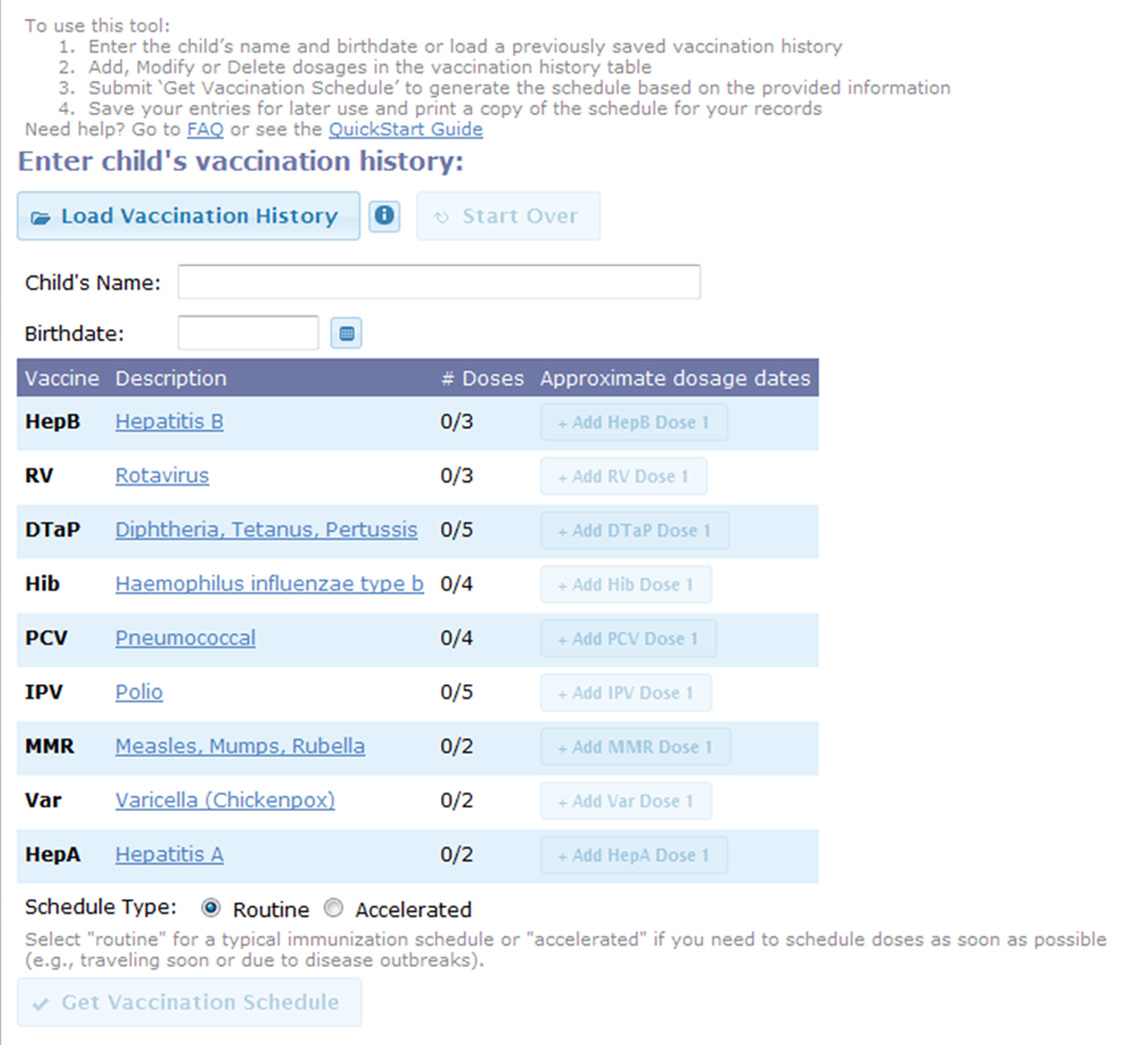This screenshot has width=1140, height=1045.
Task: Add DTaP Dose 1 entry
Action: [635, 531]
